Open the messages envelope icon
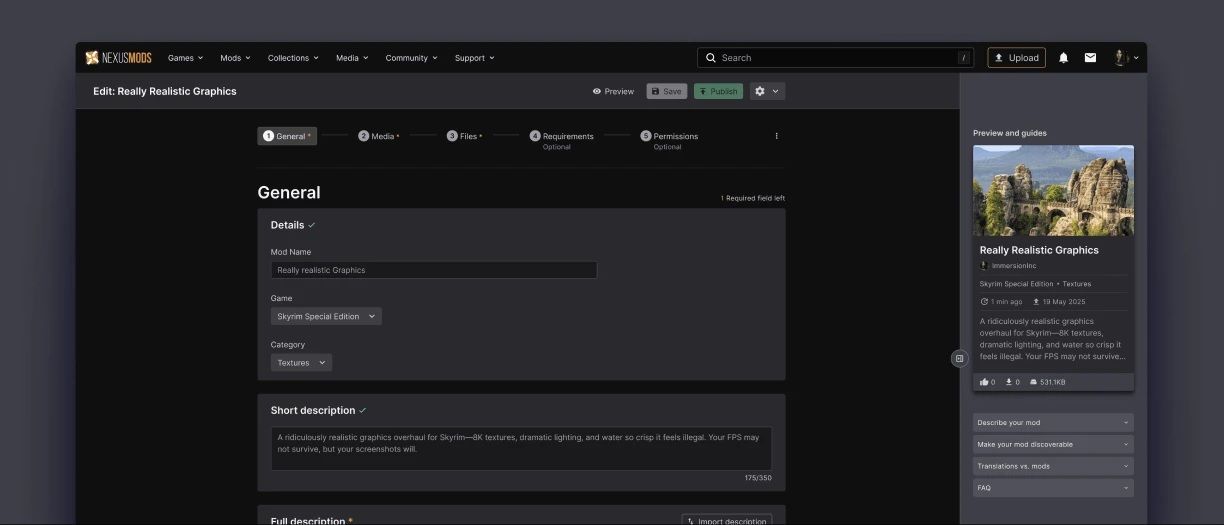This screenshot has height=525, width=1224. pyautogui.click(x=1090, y=58)
